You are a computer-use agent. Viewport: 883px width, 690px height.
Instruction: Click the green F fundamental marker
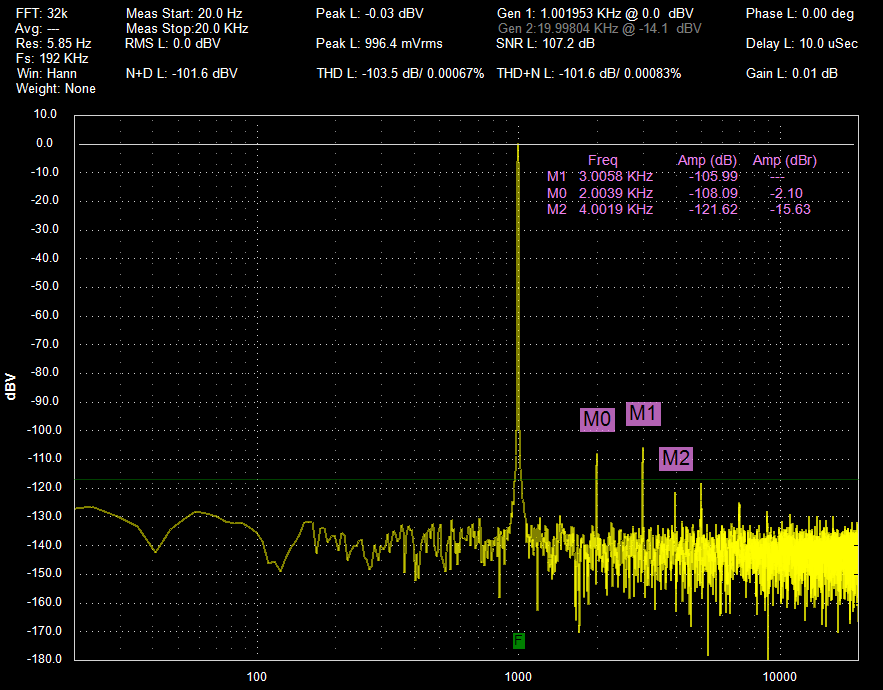(519, 640)
